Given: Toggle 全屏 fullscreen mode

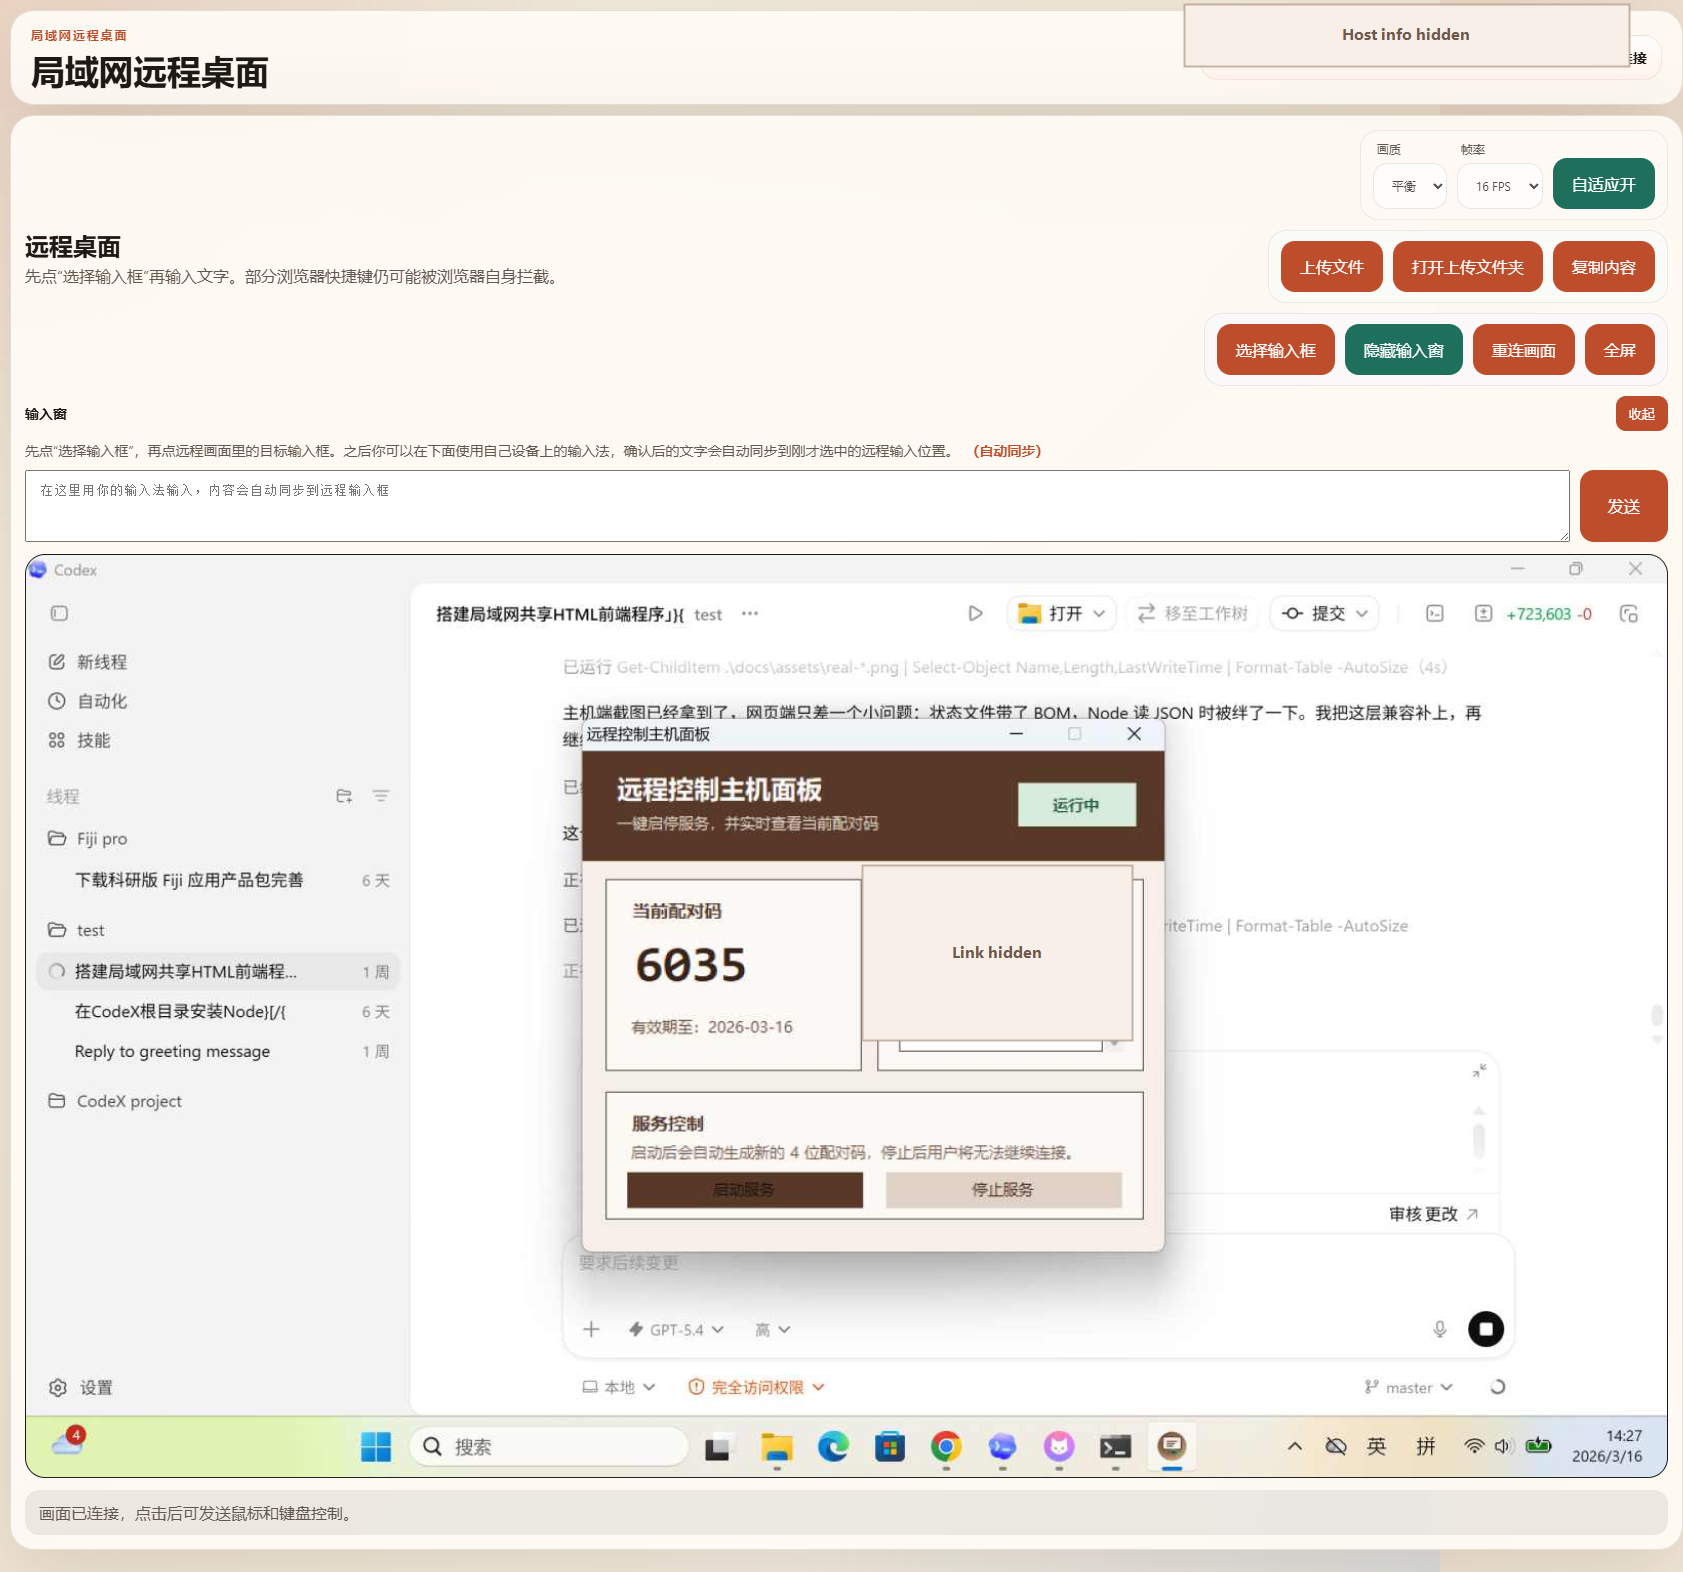Looking at the screenshot, I should (1619, 349).
